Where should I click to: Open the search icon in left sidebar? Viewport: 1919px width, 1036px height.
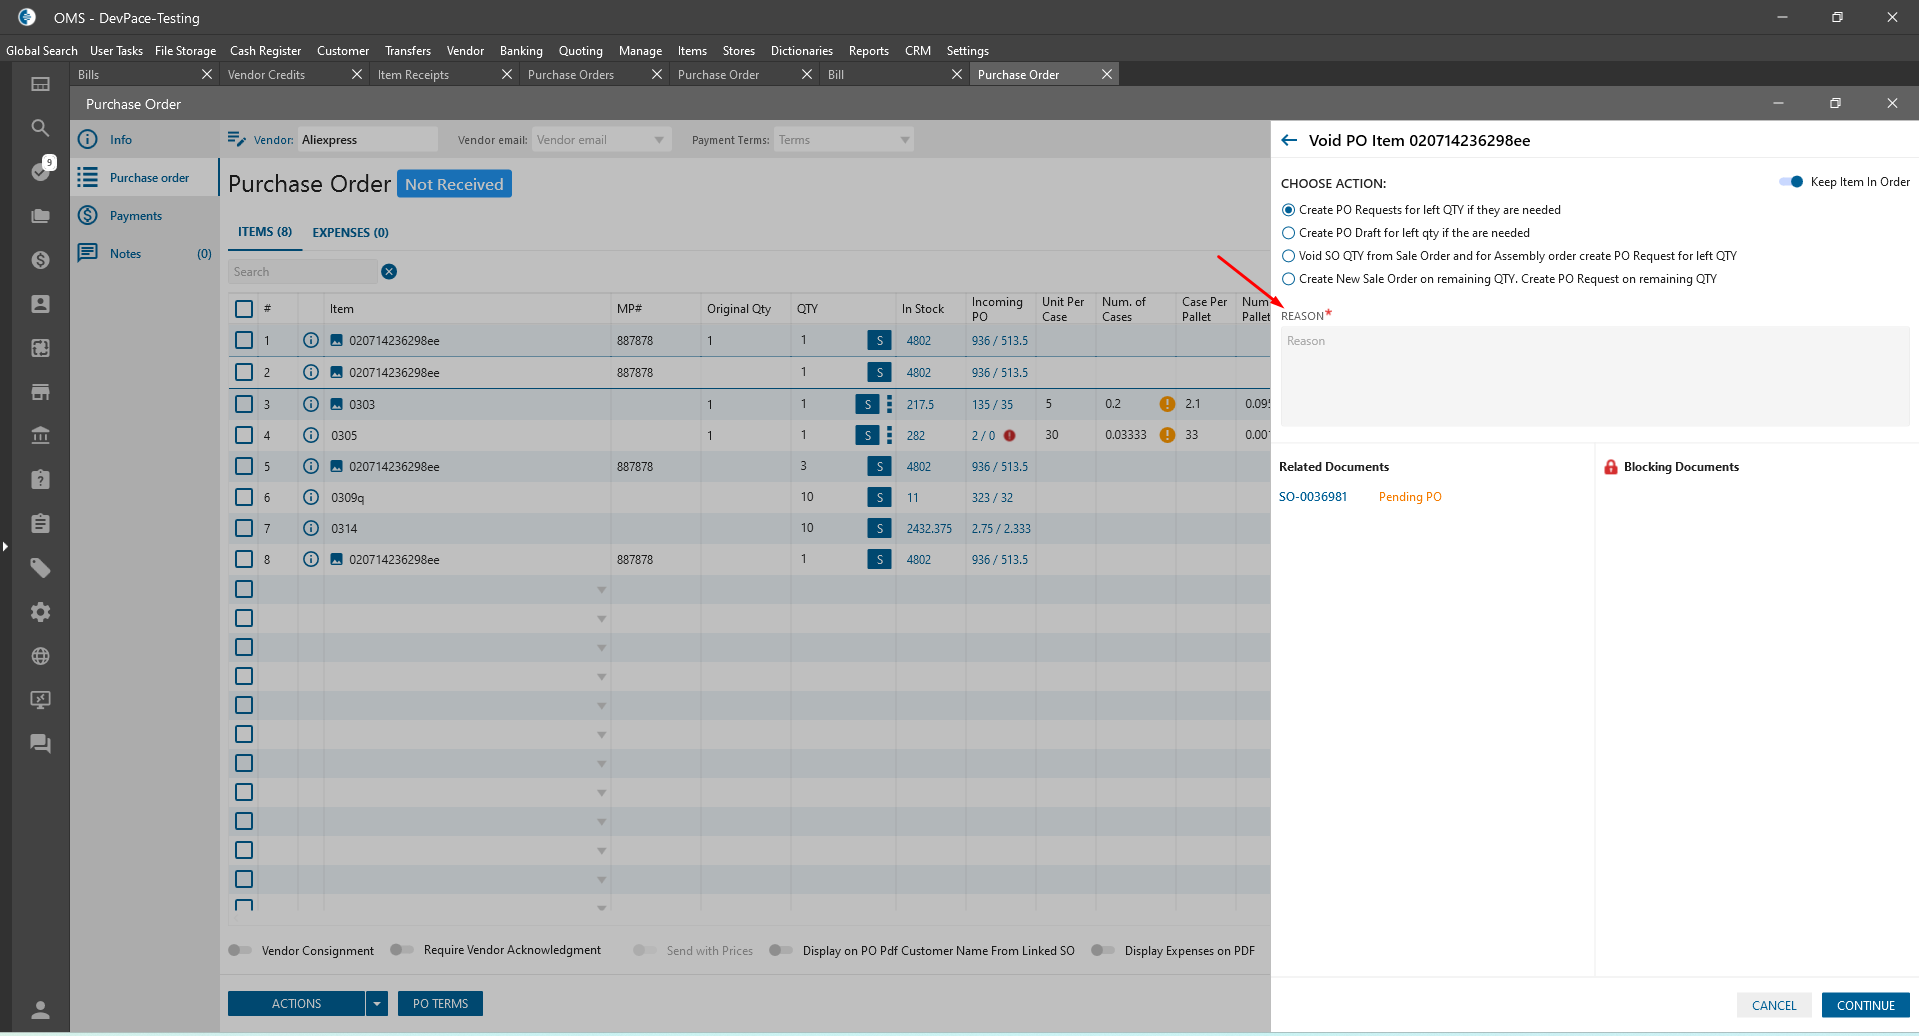tap(40, 128)
